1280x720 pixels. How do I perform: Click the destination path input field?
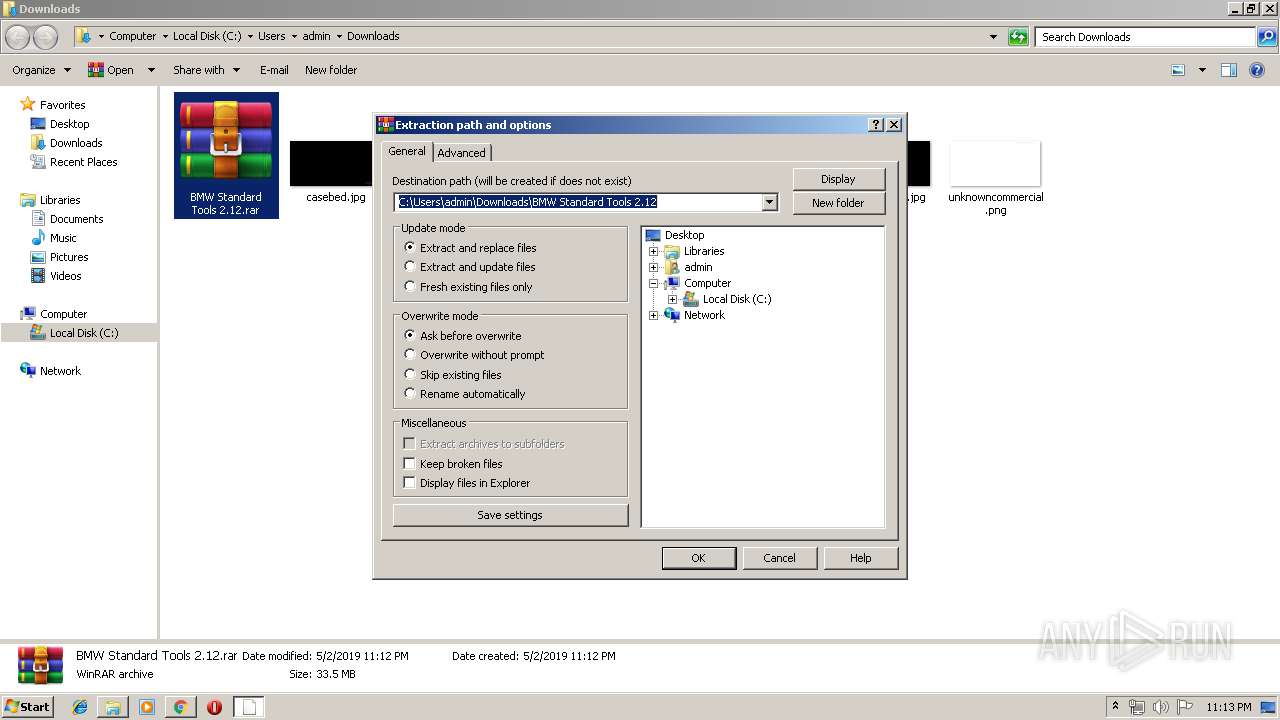click(578, 202)
